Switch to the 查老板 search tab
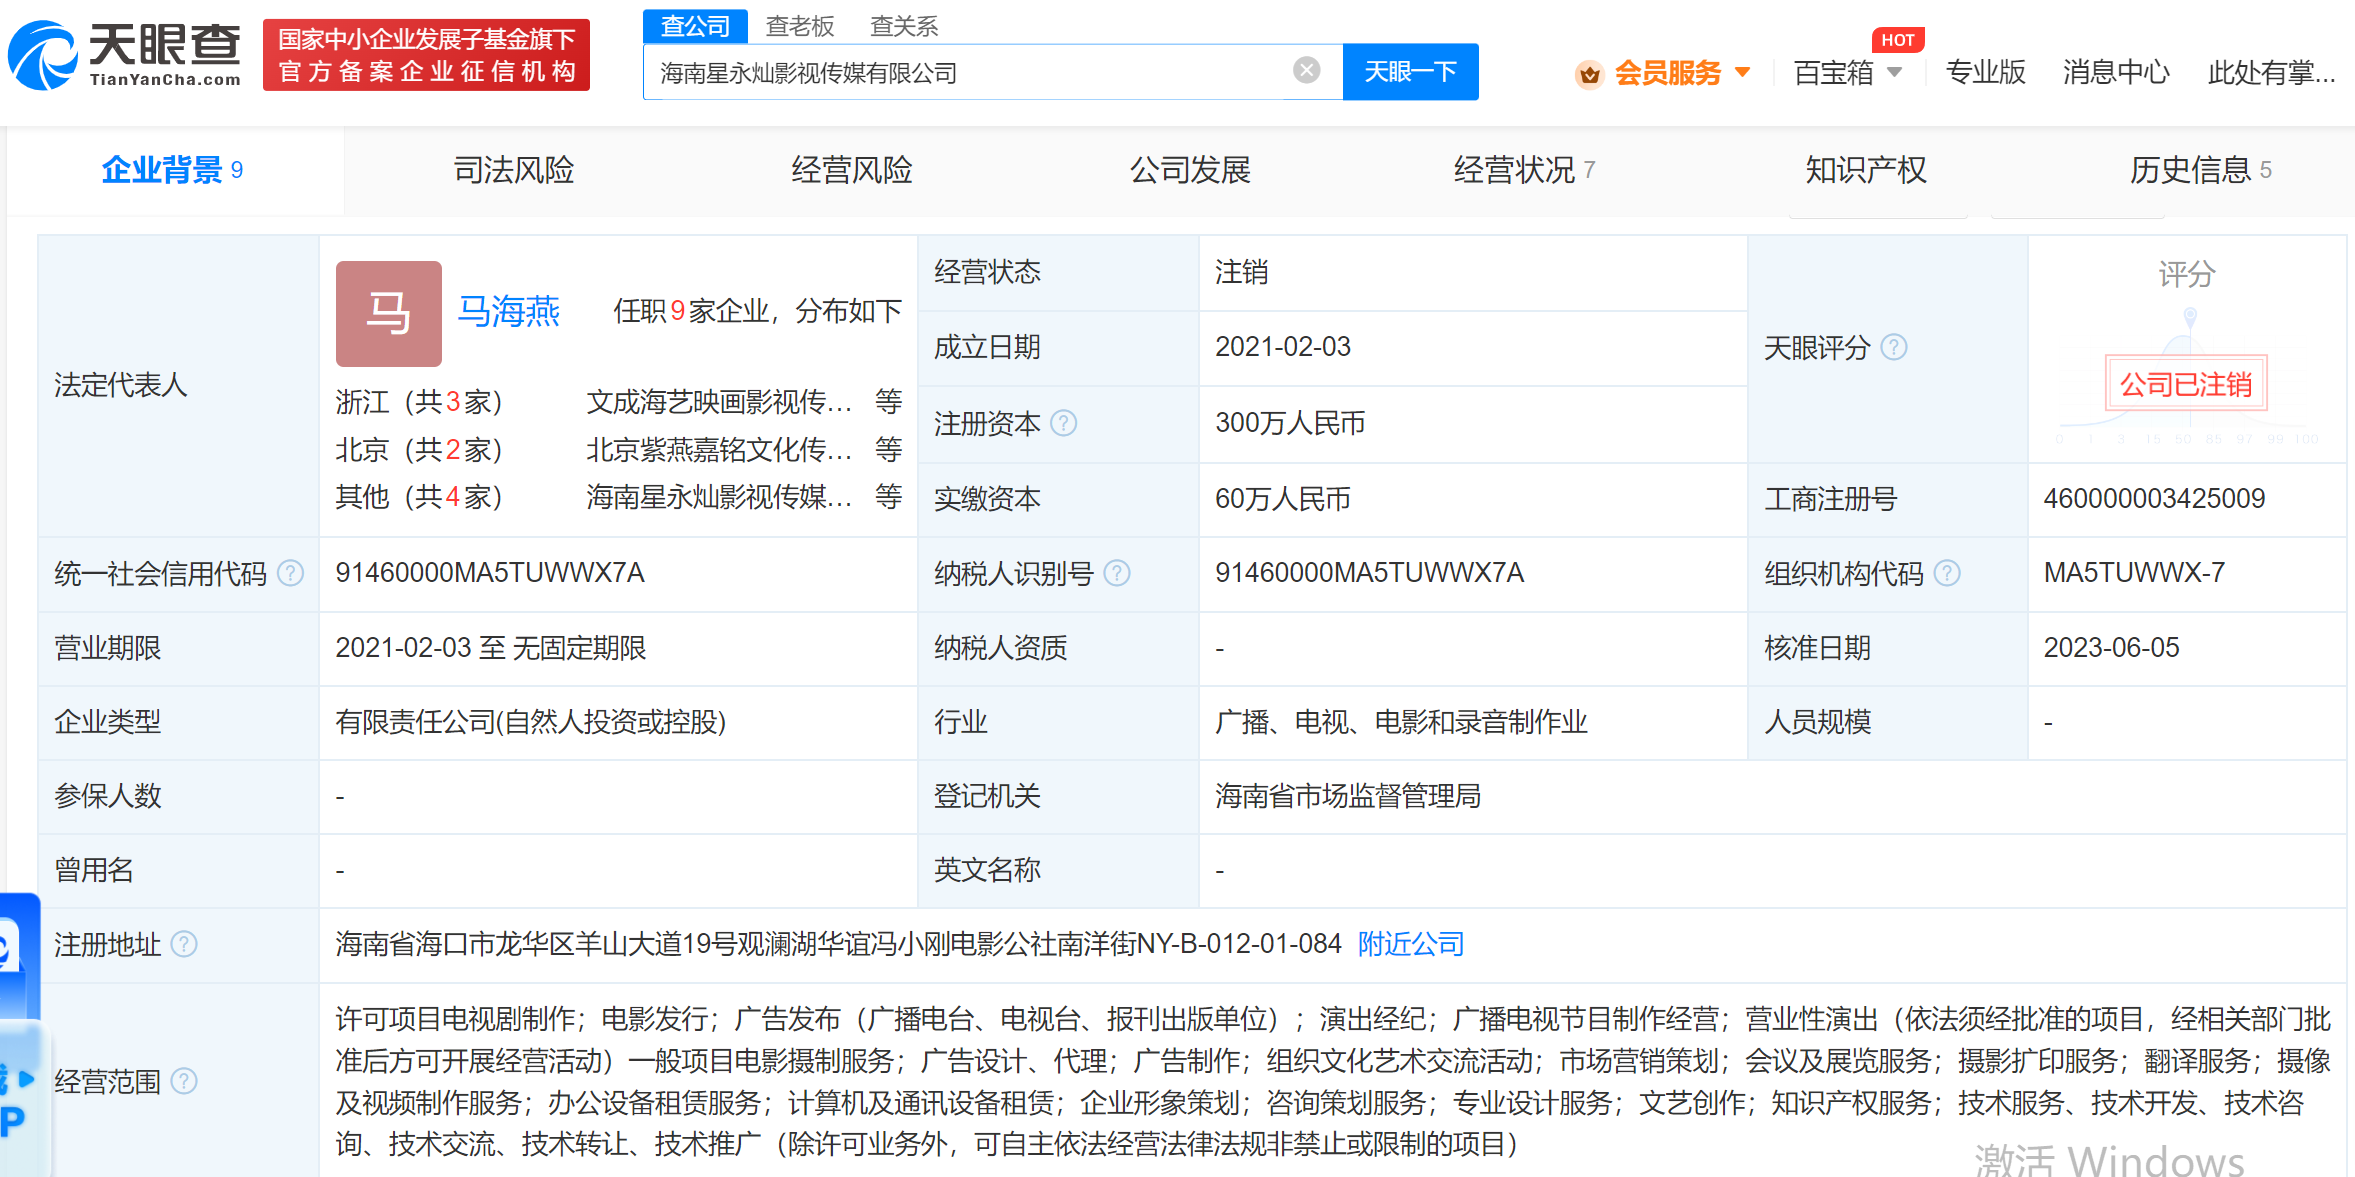 point(799,26)
